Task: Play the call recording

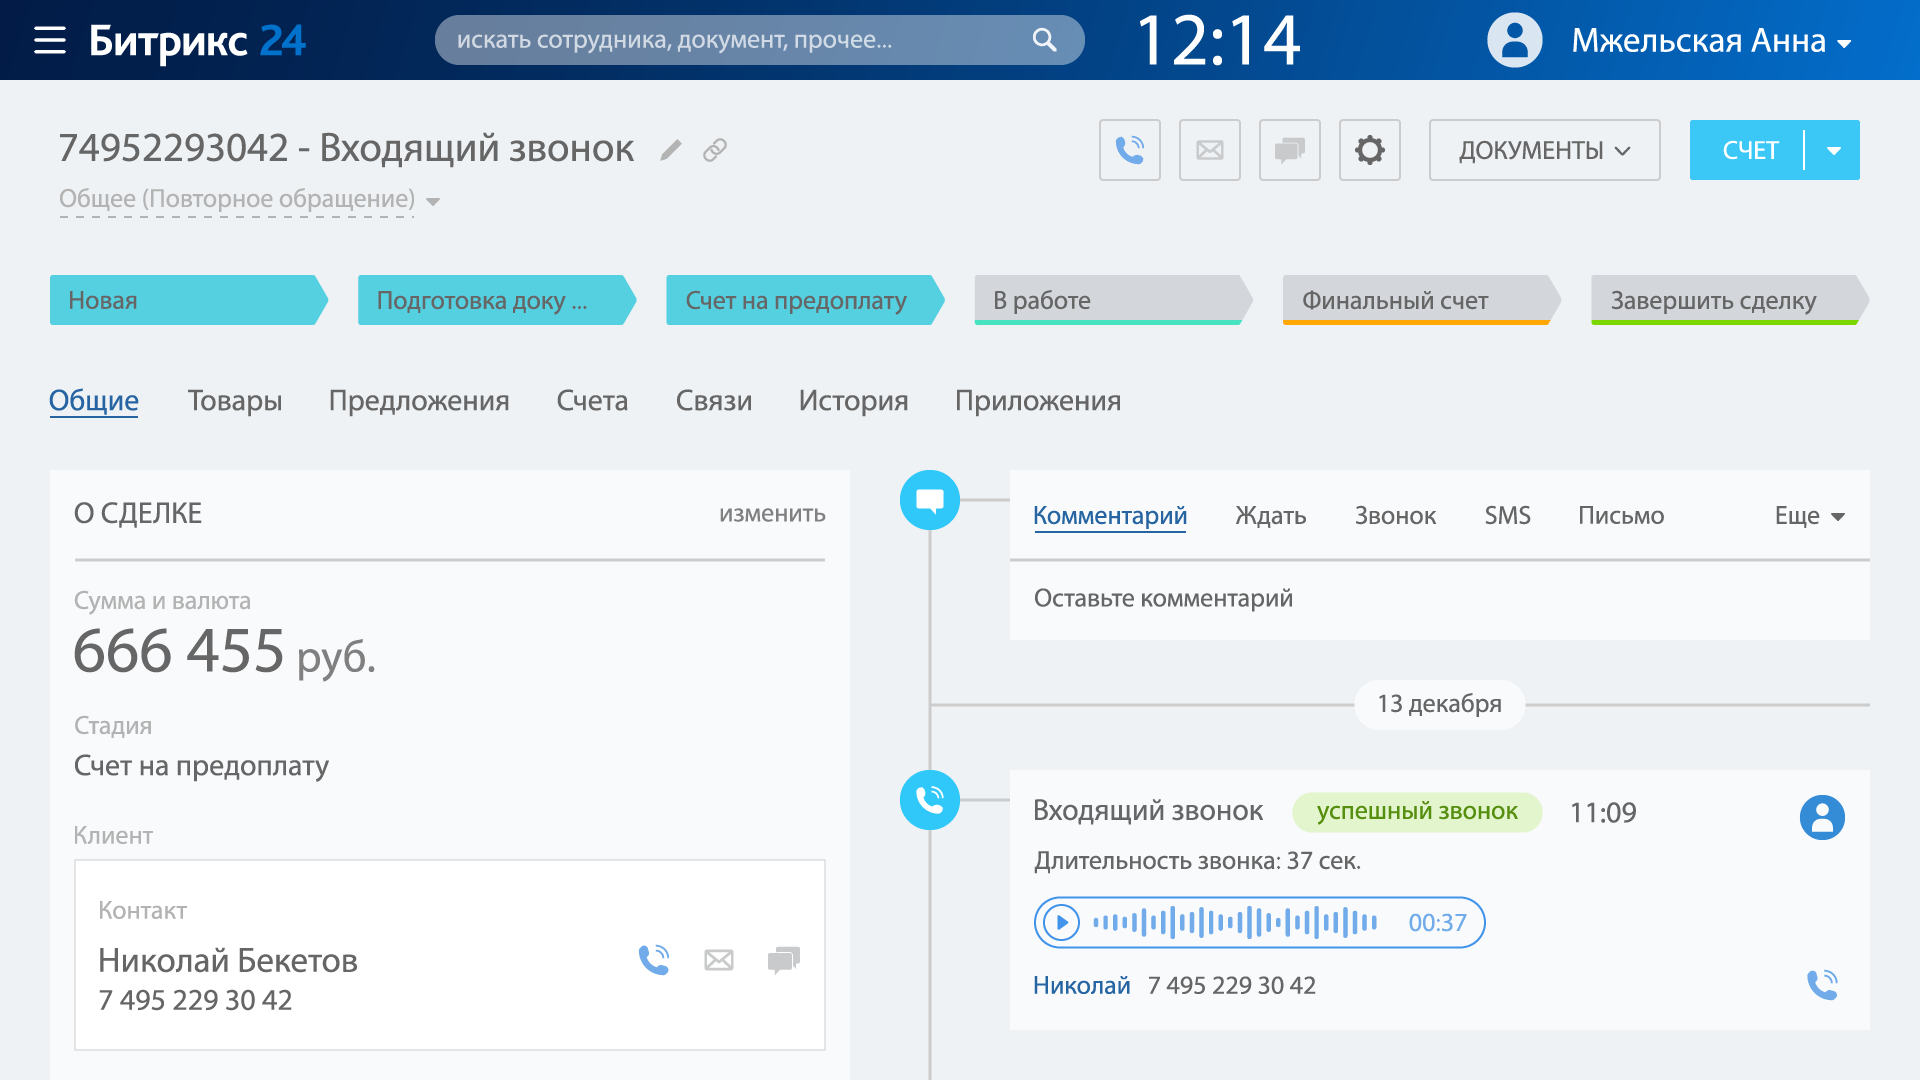Action: (x=1062, y=922)
